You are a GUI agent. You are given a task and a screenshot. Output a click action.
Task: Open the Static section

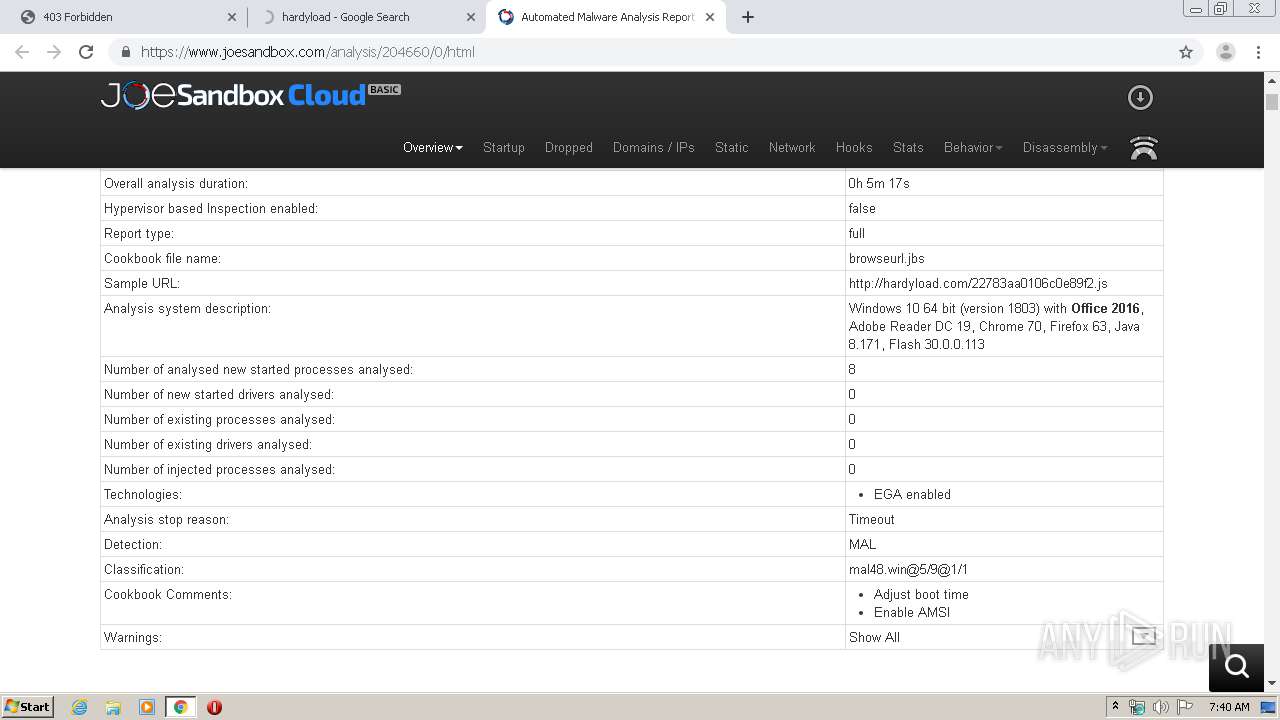(732, 147)
